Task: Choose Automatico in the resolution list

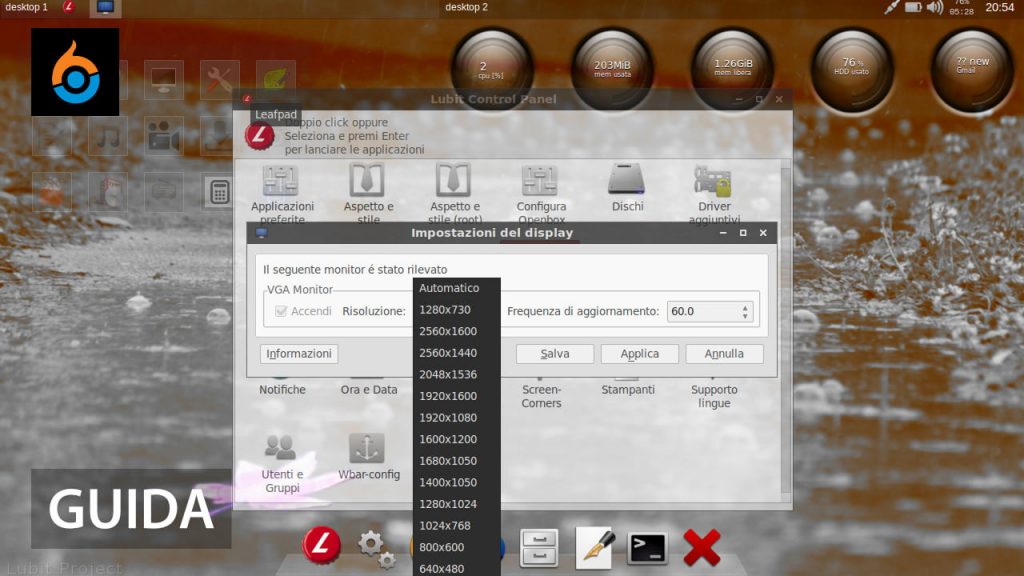Action: pos(449,288)
